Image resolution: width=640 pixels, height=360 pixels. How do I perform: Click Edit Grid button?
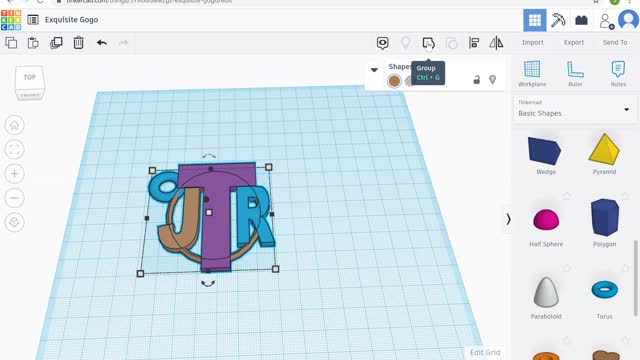[x=485, y=352]
